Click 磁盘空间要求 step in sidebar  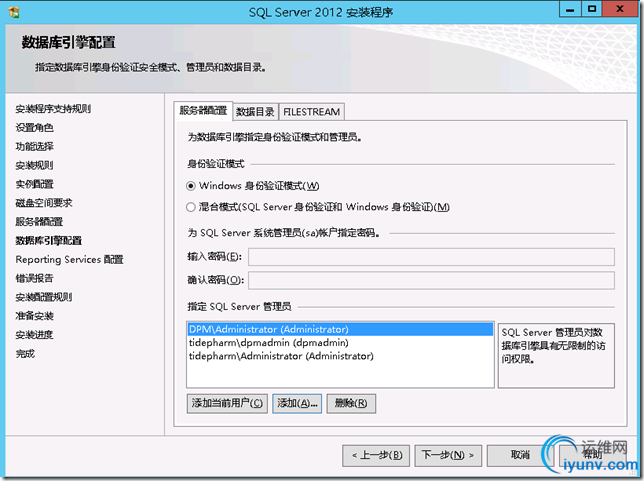[x=44, y=203]
